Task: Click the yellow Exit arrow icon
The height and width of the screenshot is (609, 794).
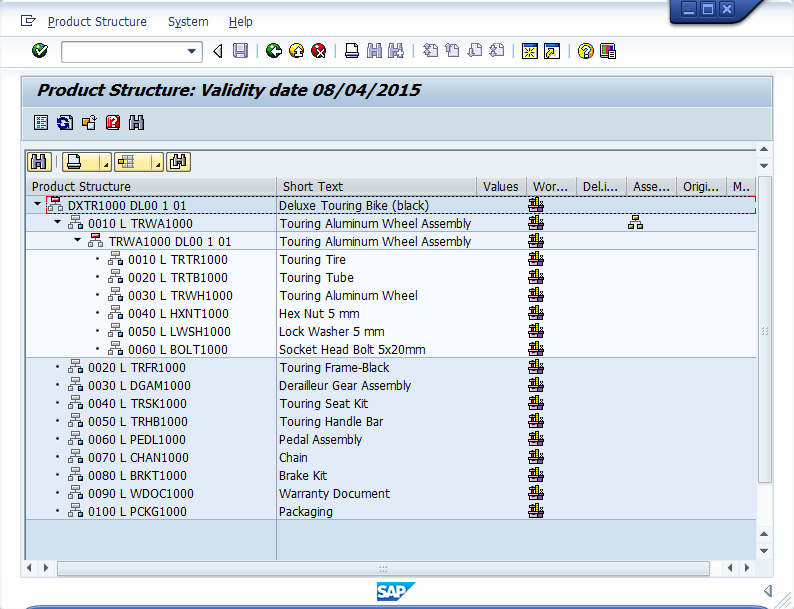Action: pyautogui.click(x=297, y=51)
